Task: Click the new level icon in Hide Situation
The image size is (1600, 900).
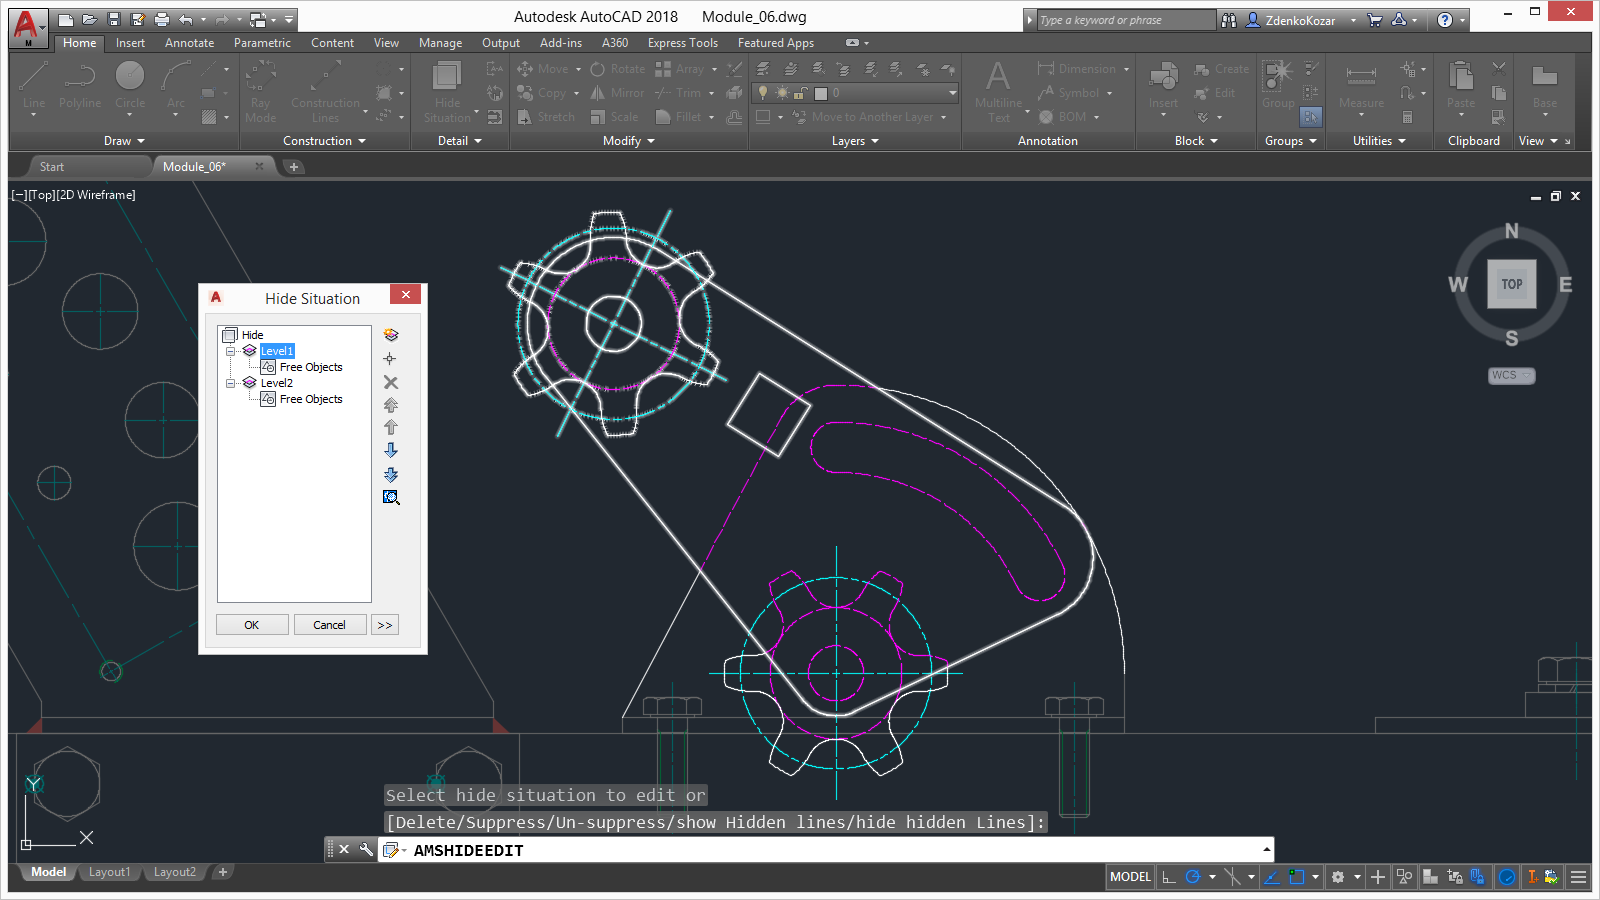Action: pyautogui.click(x=391, y=335)
